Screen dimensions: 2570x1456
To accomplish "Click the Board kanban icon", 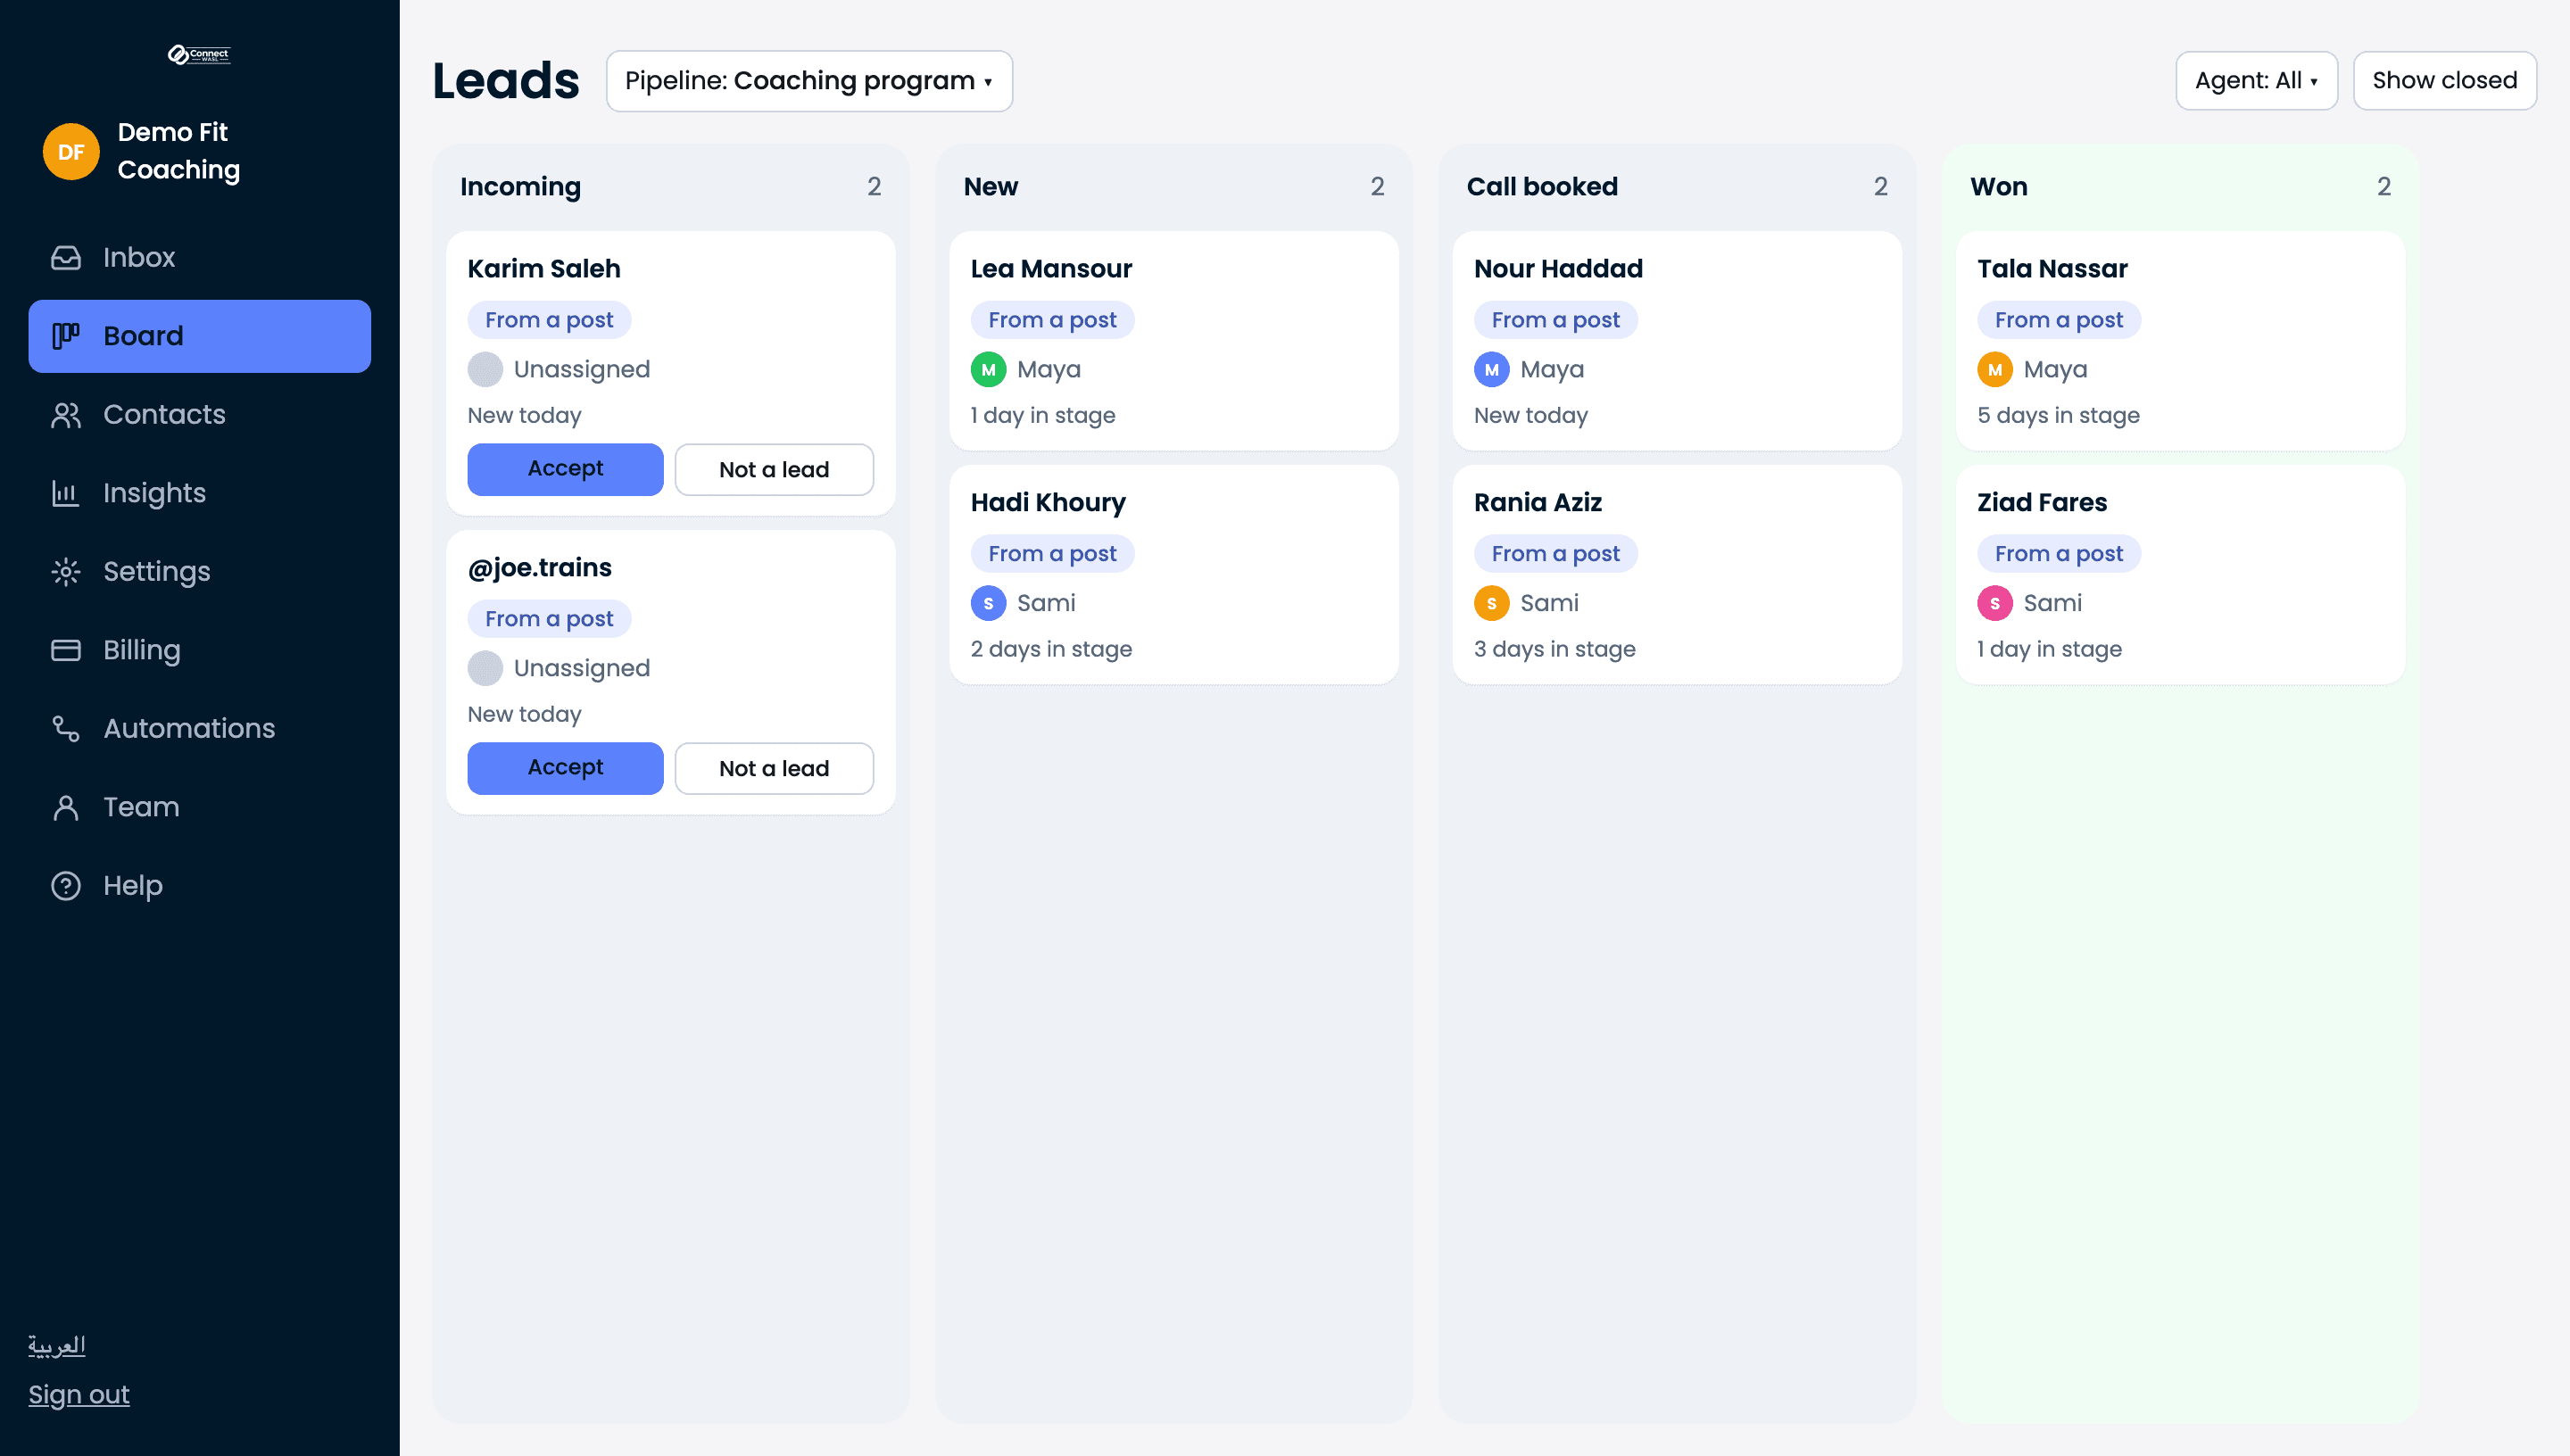I will click(x=66, y=336).
